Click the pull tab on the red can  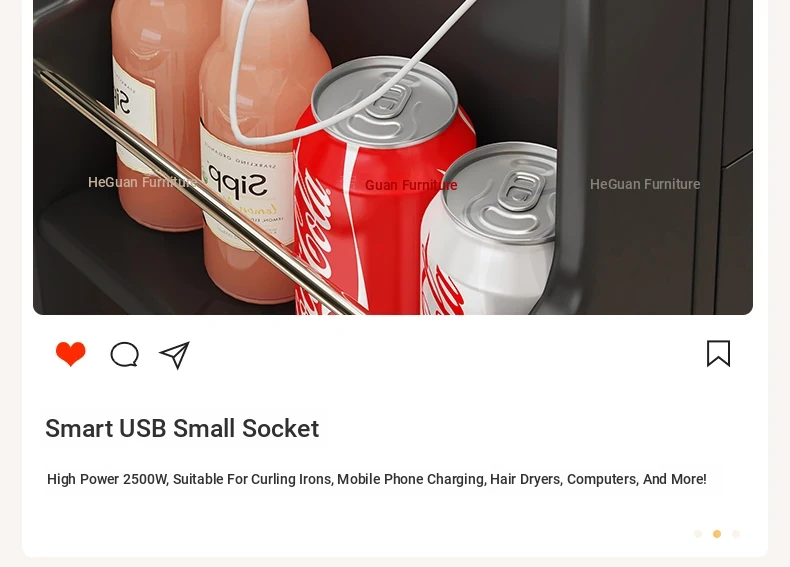tap(390, 101)
